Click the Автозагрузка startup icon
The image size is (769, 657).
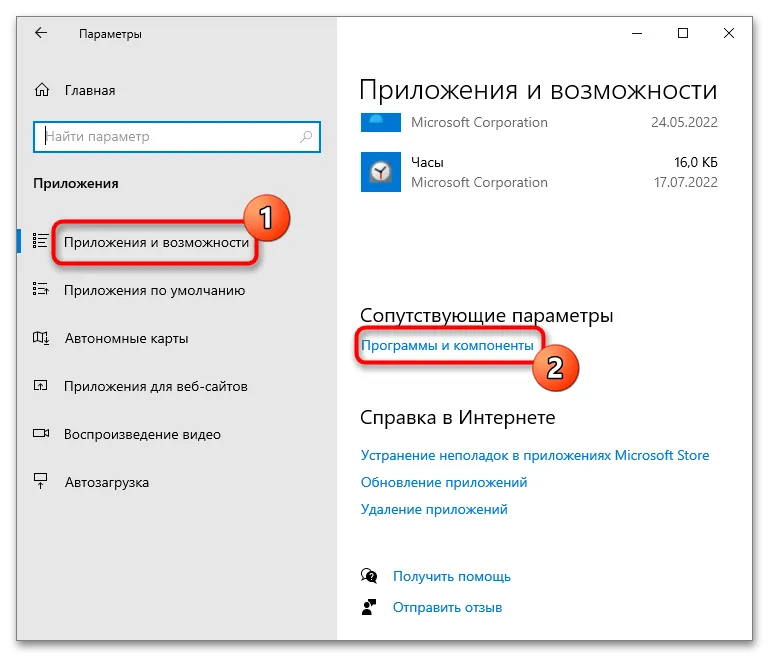click(41, 482)
